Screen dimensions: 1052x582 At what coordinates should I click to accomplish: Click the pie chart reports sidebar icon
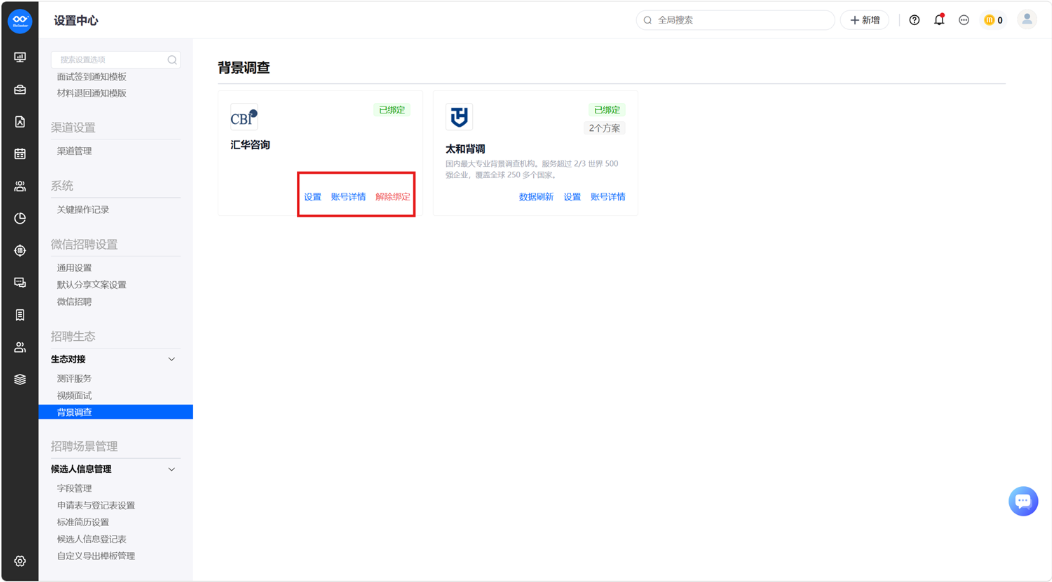click(x=20, y=218)
